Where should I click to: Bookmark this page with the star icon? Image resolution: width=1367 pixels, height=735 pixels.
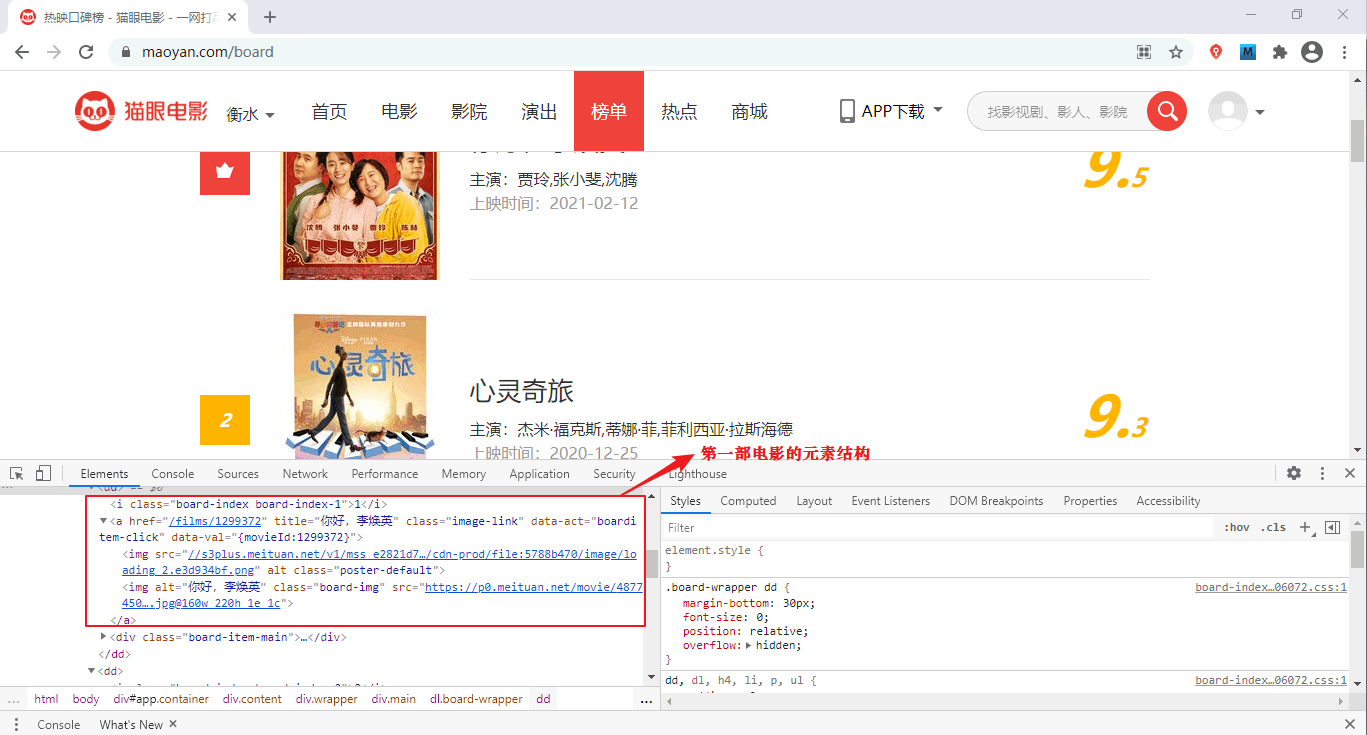click(x=1176, y=52)
